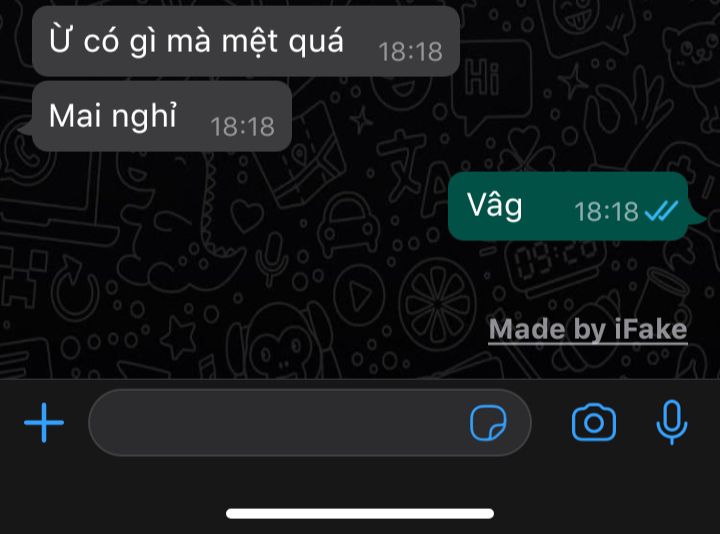Click the lemon slice wallpaper doodle
This screenshot has height=534, width=720.
pos(437,304)
